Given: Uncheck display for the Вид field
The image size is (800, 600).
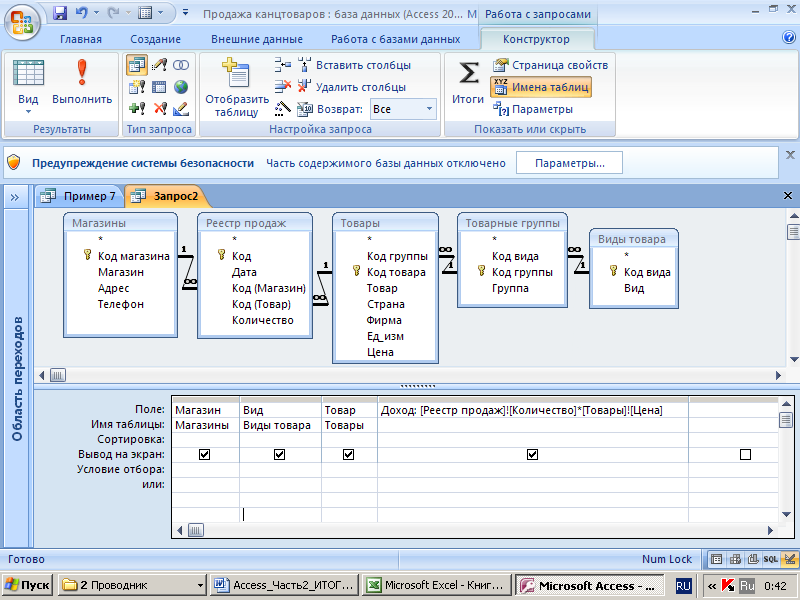Looking at the screenshot, I should pos(280,454).
